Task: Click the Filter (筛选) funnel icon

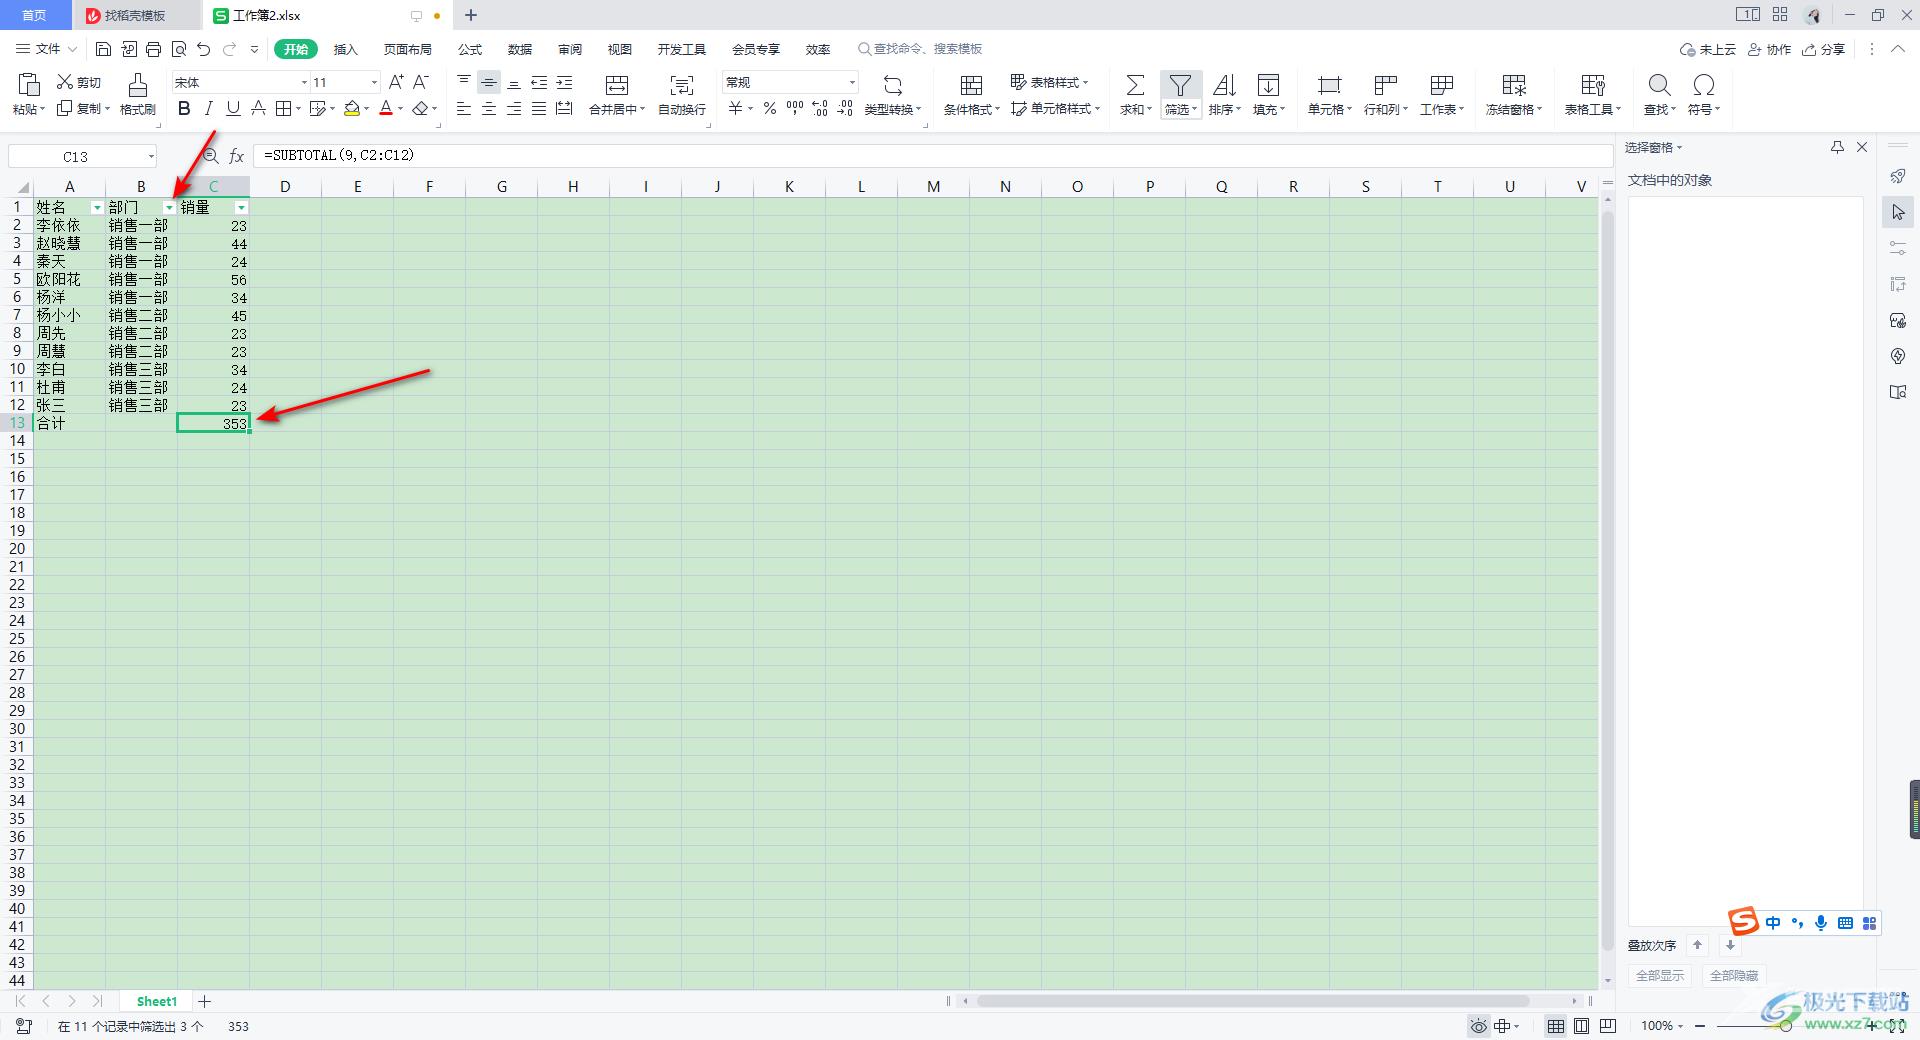Action: point(1180,85)
